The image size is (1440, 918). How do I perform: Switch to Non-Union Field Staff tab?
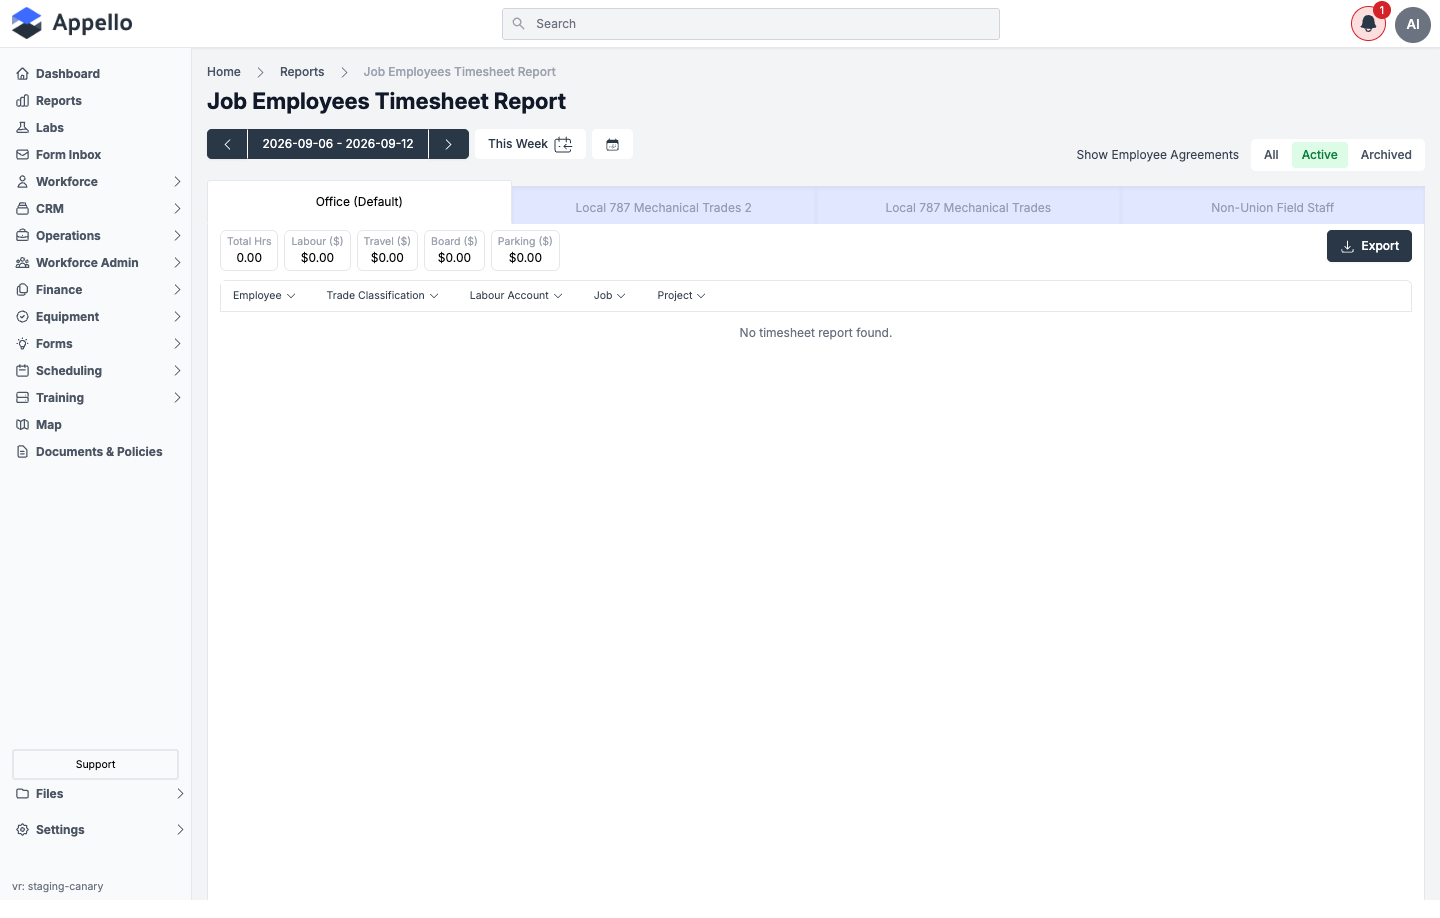[1272, 208]
